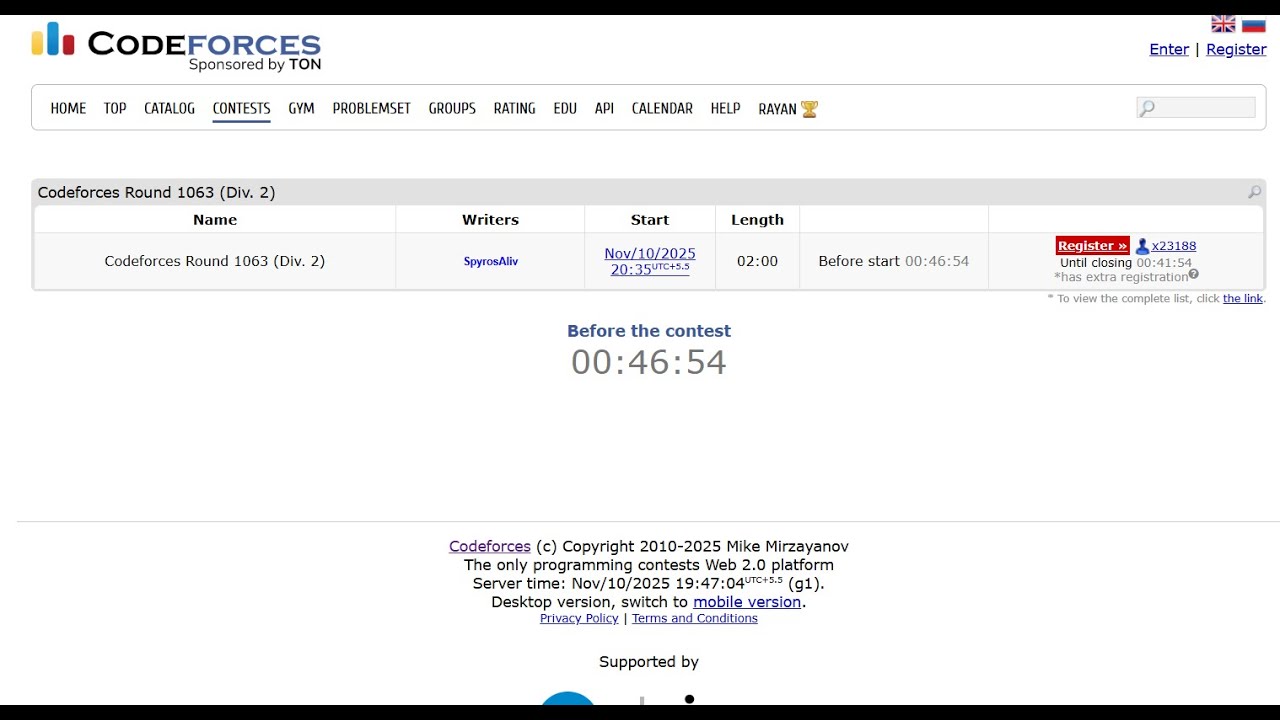Click the 'Before start 00:46:54' cell
This screenshot has width=1280, height=720.
(894, 261)
